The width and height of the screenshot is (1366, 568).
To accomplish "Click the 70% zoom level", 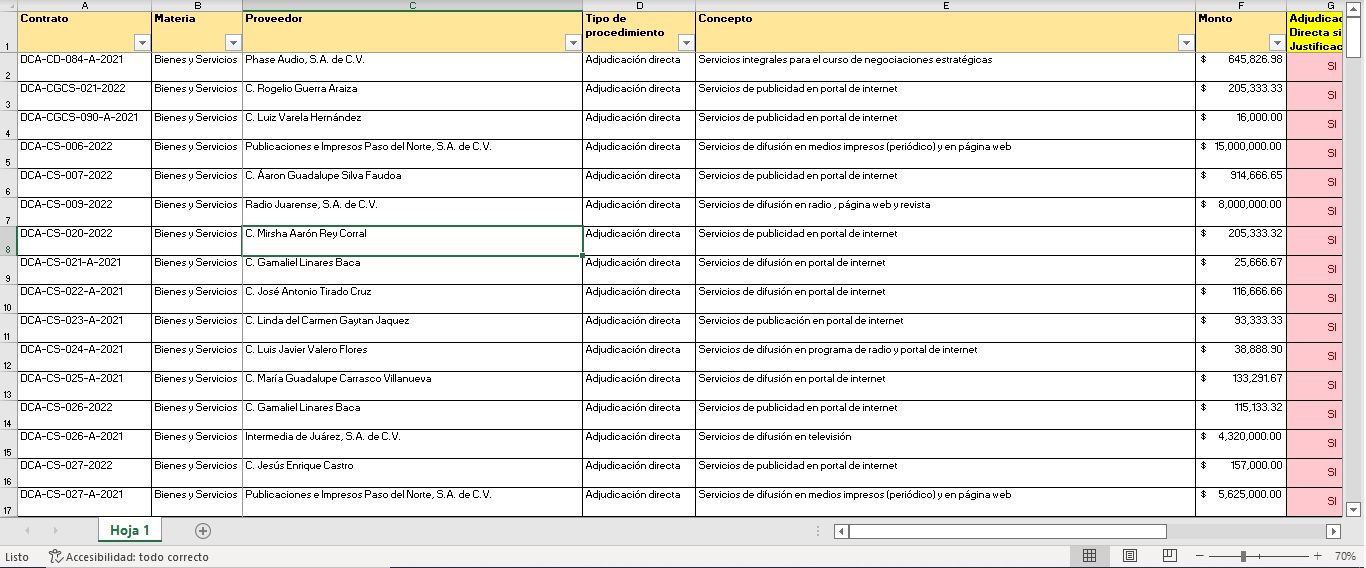I will pyautogui.click(x=1345, y=556).
